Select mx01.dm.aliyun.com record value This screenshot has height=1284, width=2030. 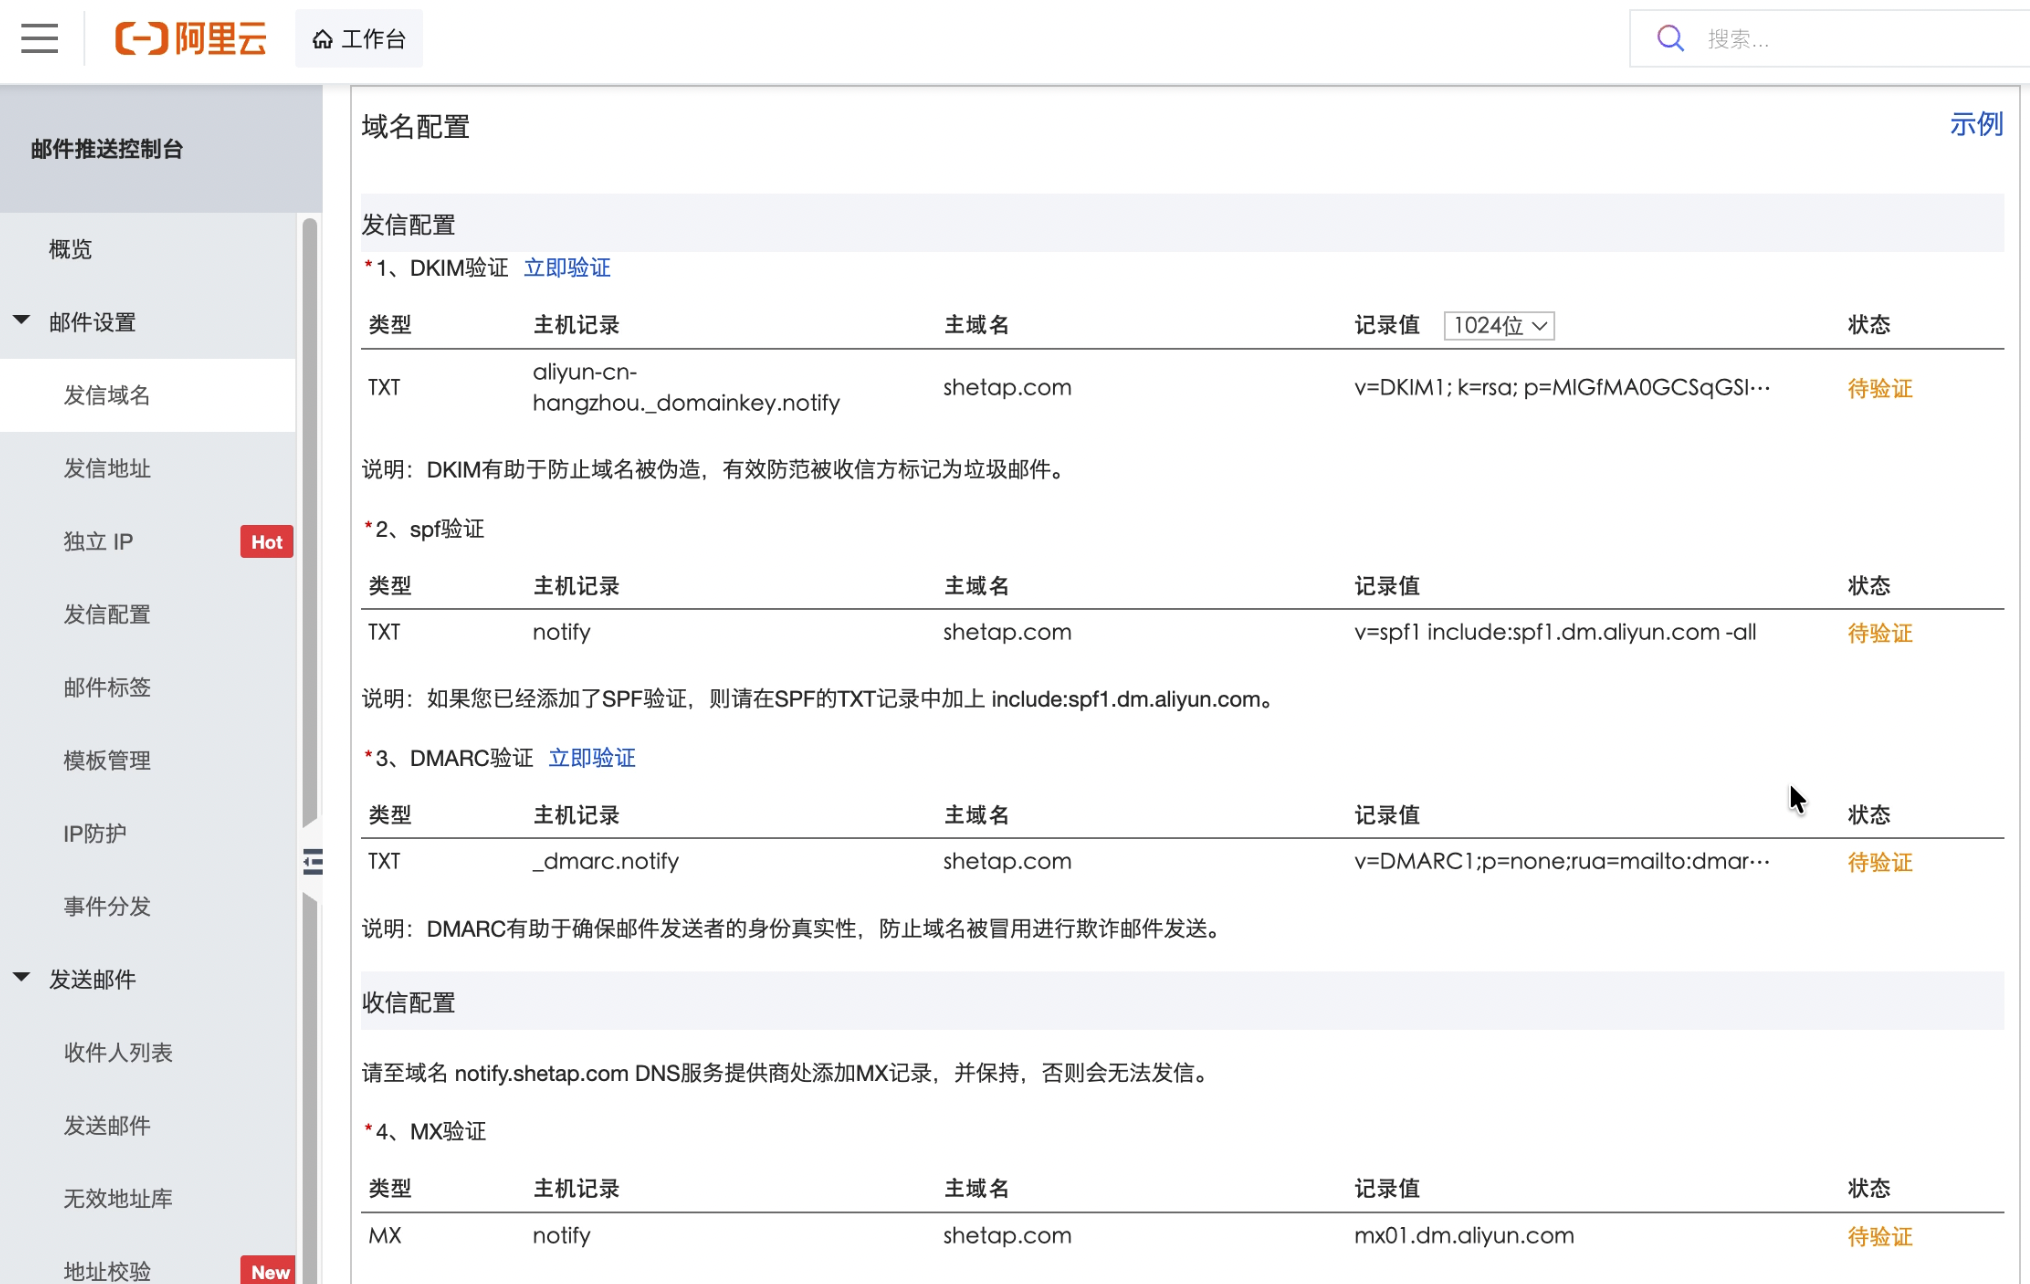1464,1235
